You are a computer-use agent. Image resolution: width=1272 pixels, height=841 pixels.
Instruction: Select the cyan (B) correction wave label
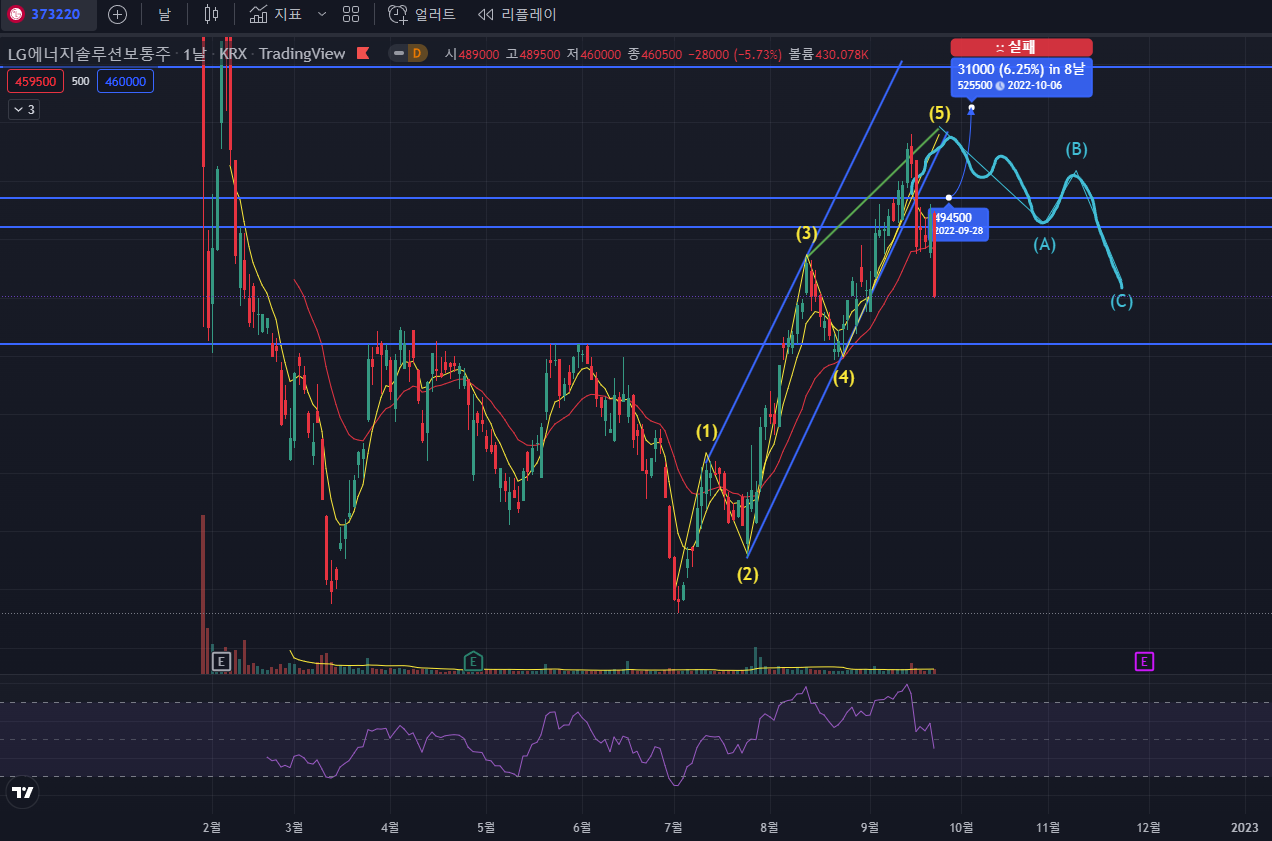pos(1076,149)
